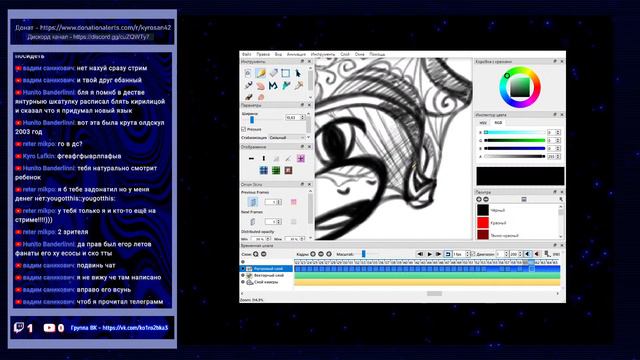The image size is (640, 360).
Task: Jump to the last frame
Action: [x=439, y=254]
